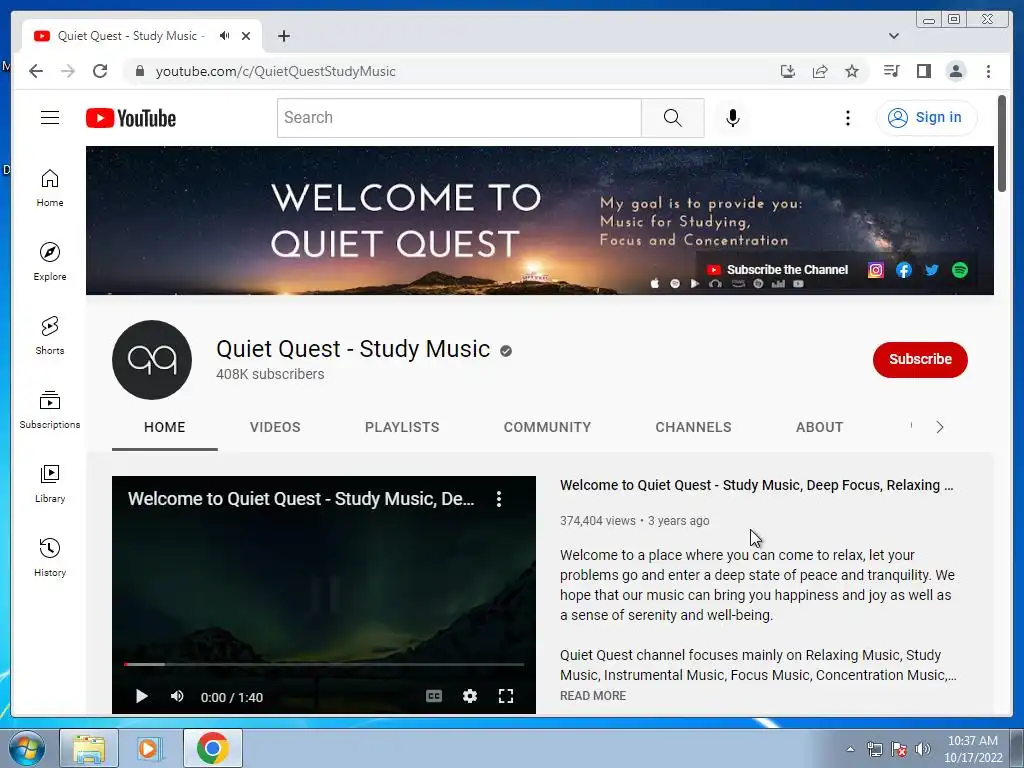The width and height of the screenshot is (1024, 768).
Task: Click the search magnifier button
Action: pyautogui.click(x=673, y=118)
